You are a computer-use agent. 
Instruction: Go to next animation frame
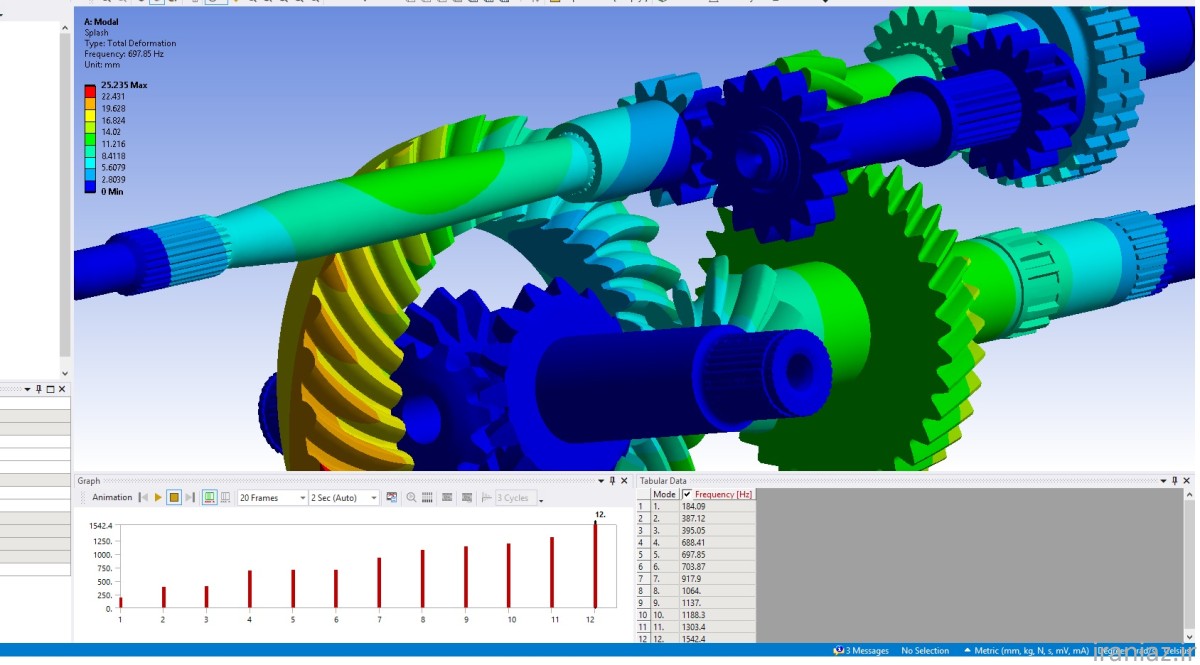190,498
